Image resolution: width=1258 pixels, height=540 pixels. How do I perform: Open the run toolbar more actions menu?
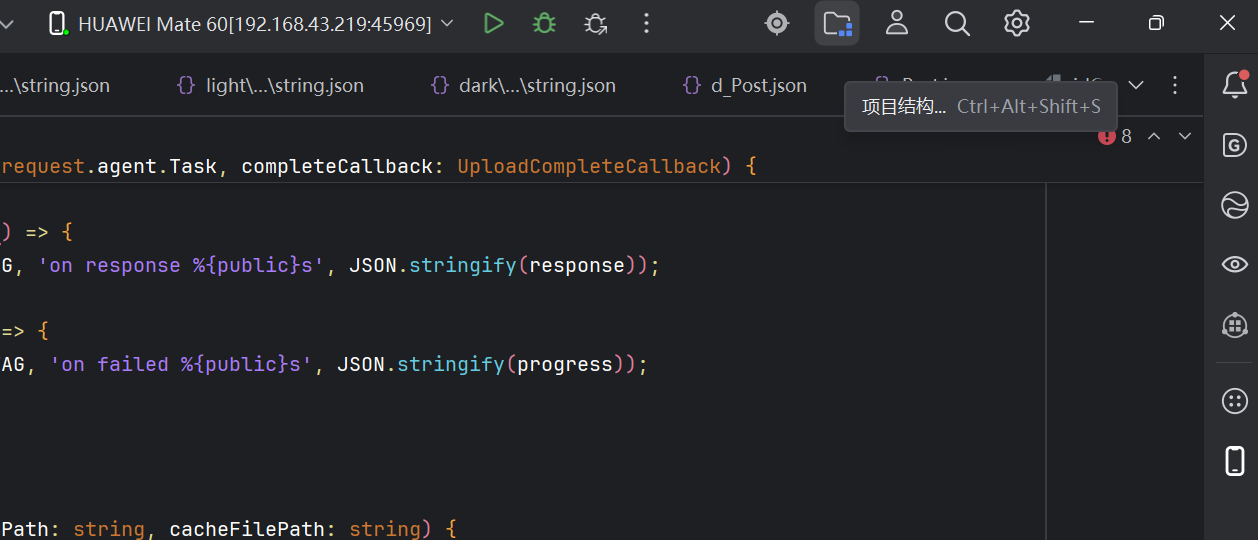tap(647, 23)
